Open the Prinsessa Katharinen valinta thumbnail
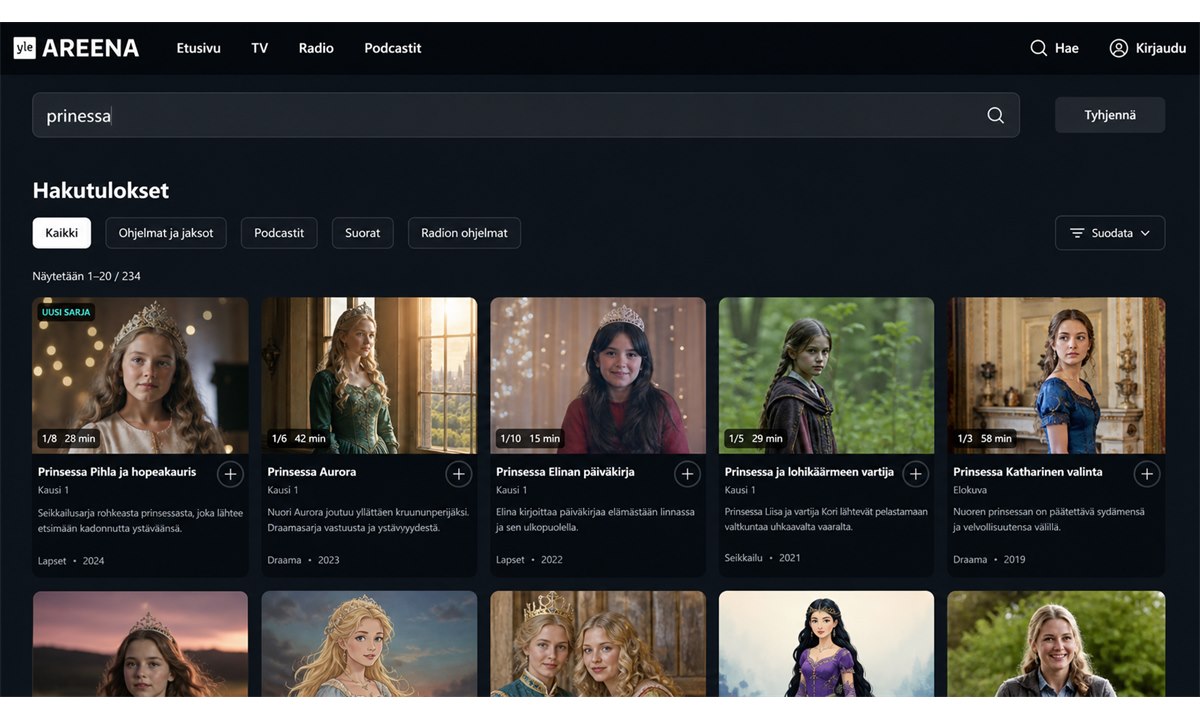This screenshot has width=1200, height=720. pos(1056,375)
